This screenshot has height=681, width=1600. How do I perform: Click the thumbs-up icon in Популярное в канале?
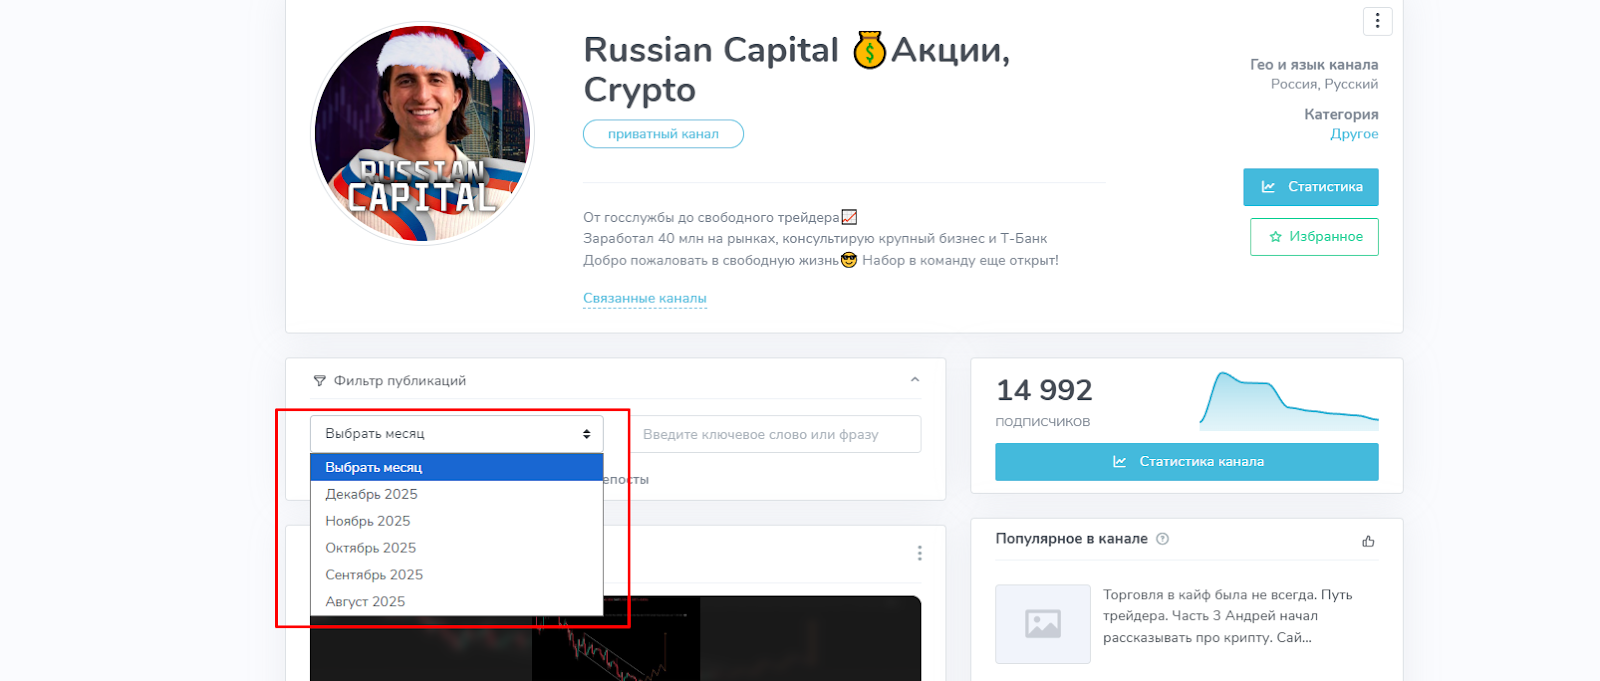pos(1368,541)
